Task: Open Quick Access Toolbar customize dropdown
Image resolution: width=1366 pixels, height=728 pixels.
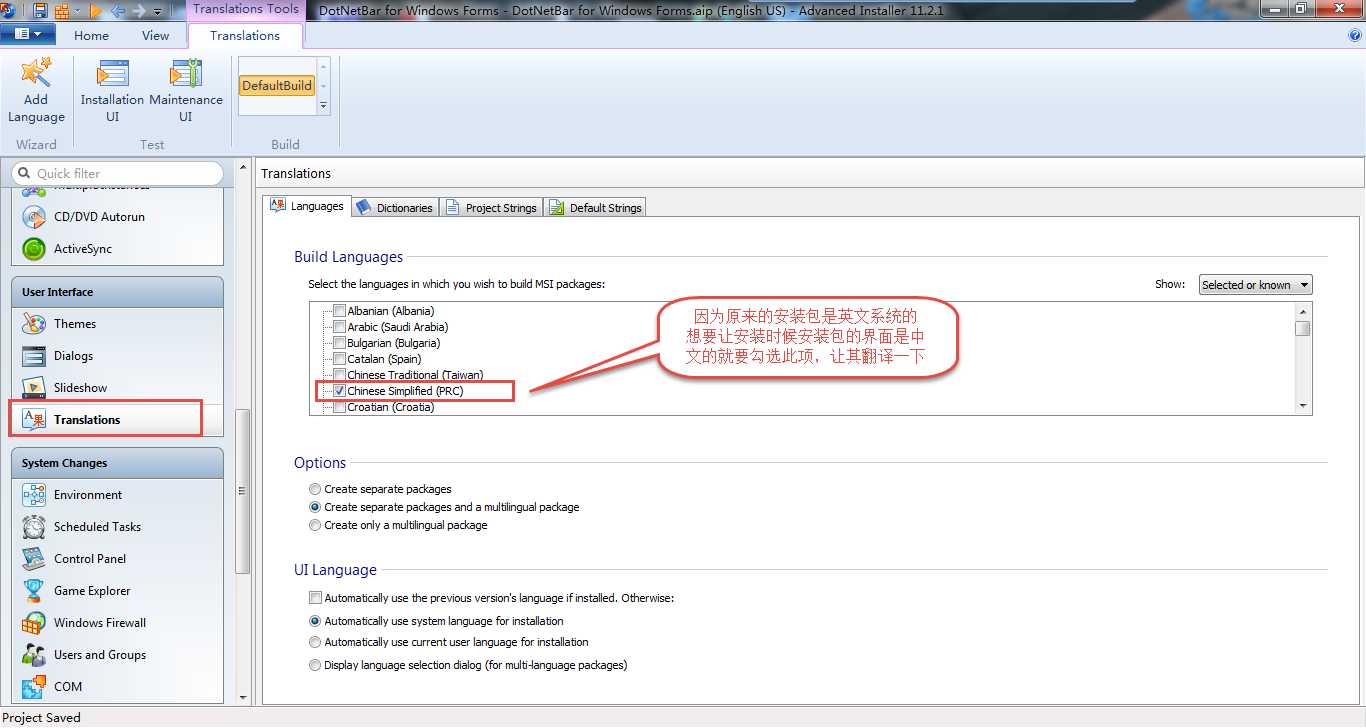Action: point(158,12)
